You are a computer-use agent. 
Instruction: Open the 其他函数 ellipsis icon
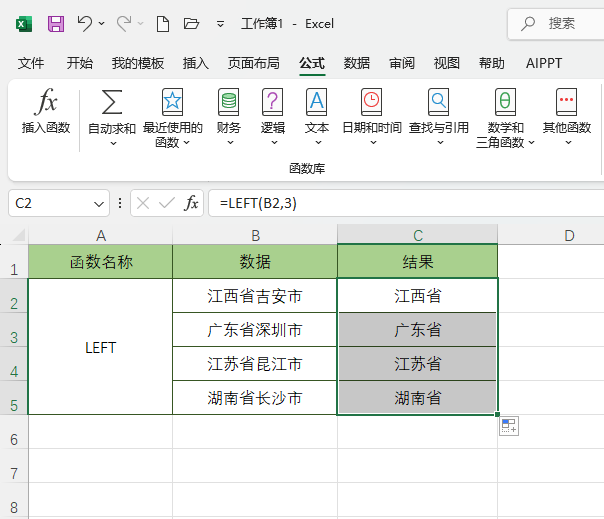click(566, 102)
